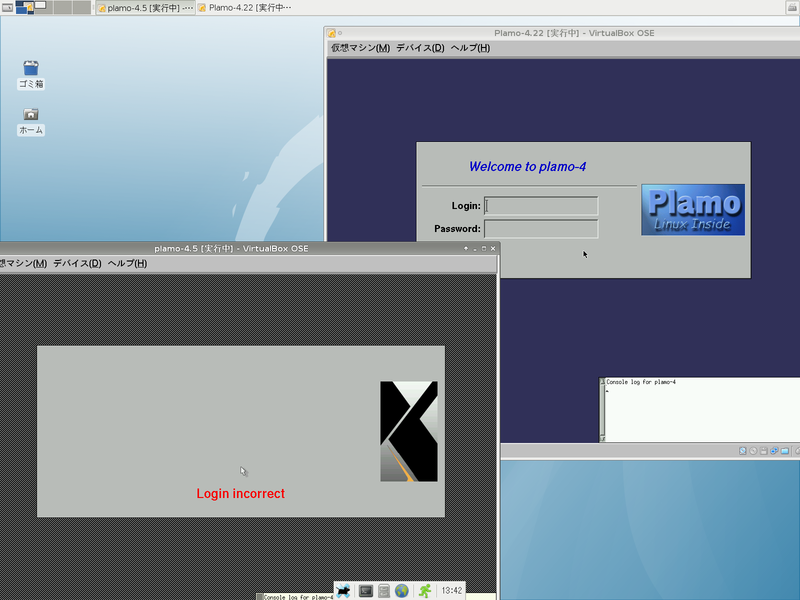Switch to the second workspace in the pager
This screenshot has height=600, width=800.
[x=43, y=7]
